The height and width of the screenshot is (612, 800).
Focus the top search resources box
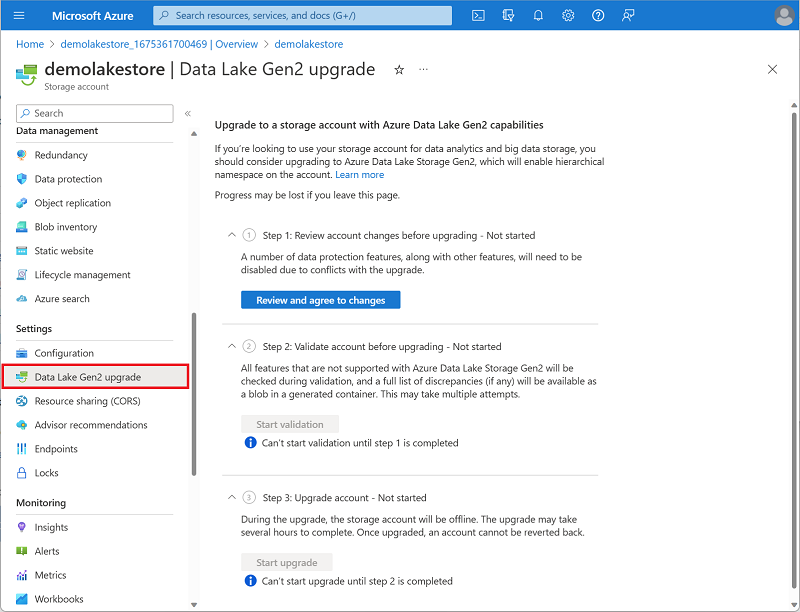point(303,15)
